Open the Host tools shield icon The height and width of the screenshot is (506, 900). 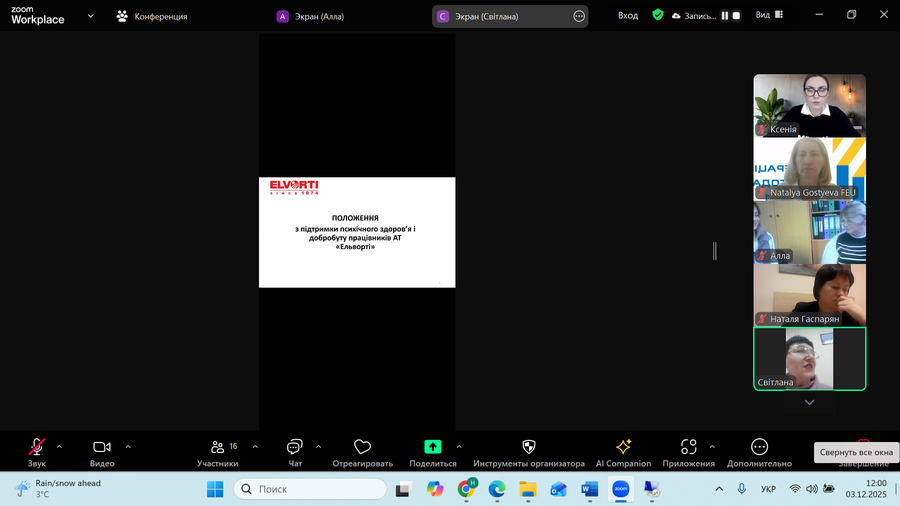pyautogui.click(x=529, y=446)
